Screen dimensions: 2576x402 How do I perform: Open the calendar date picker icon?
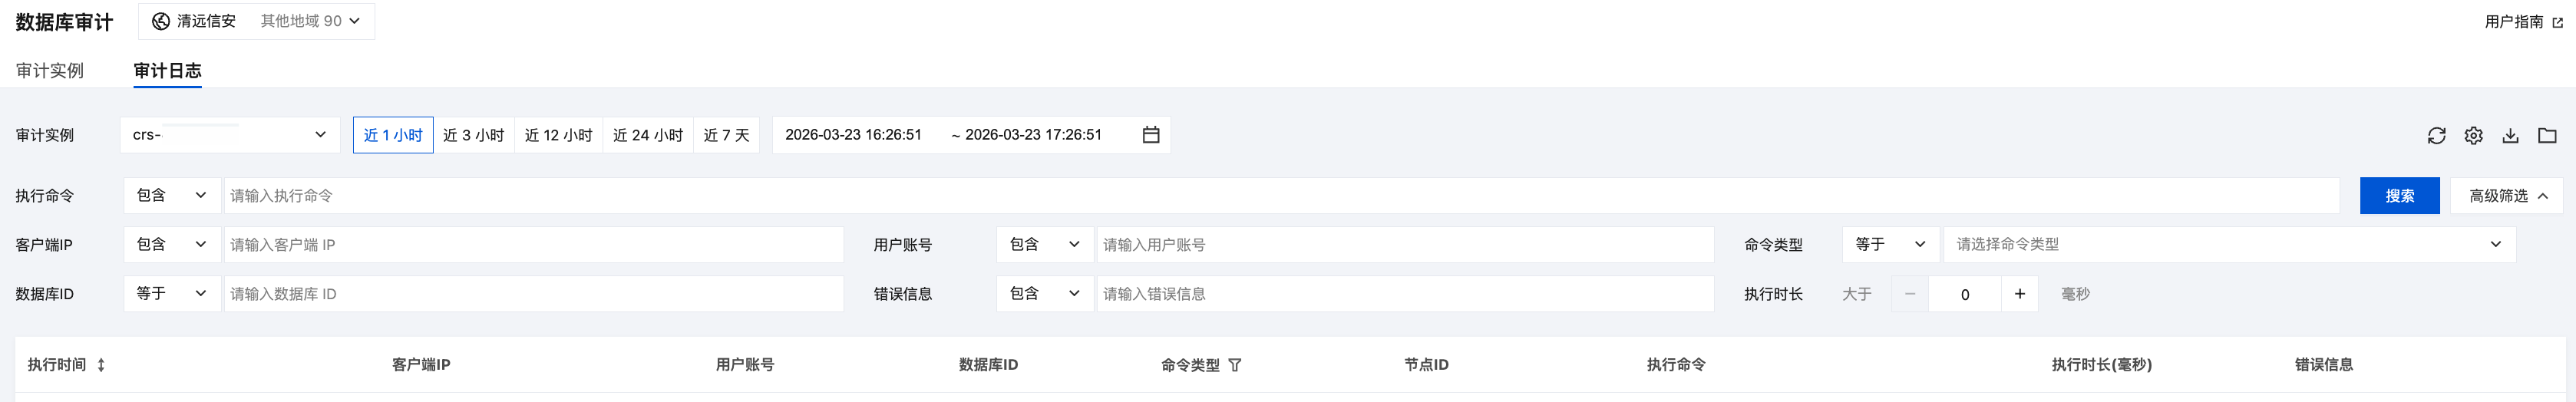tap(1151, 135)
